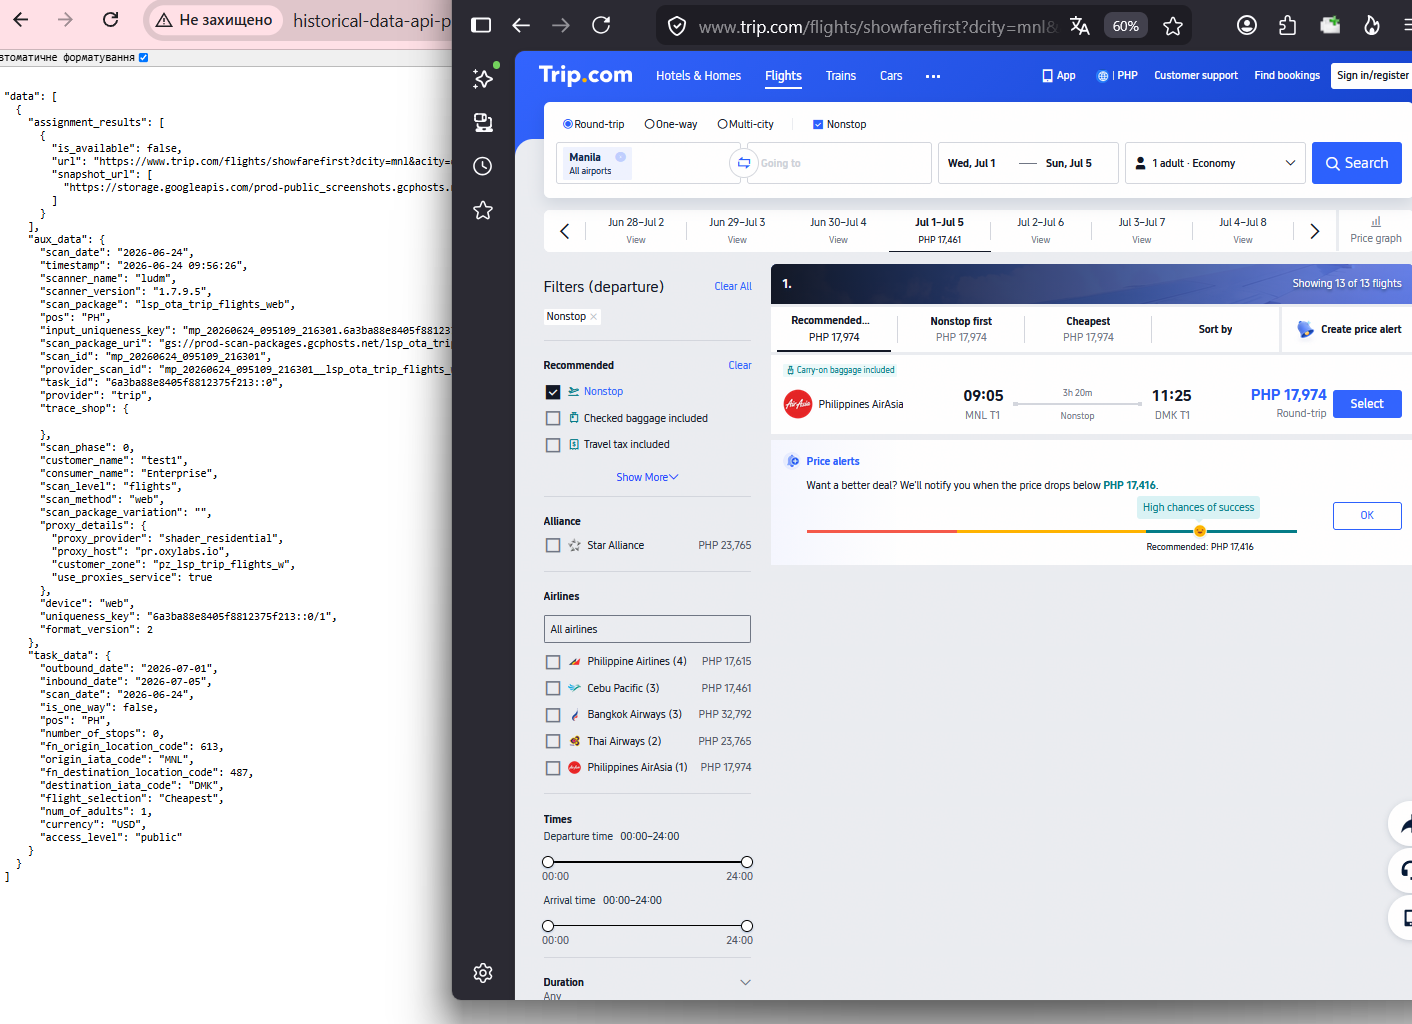
Task: Remove the Nonstop filter tag
Action: point(594,317)
